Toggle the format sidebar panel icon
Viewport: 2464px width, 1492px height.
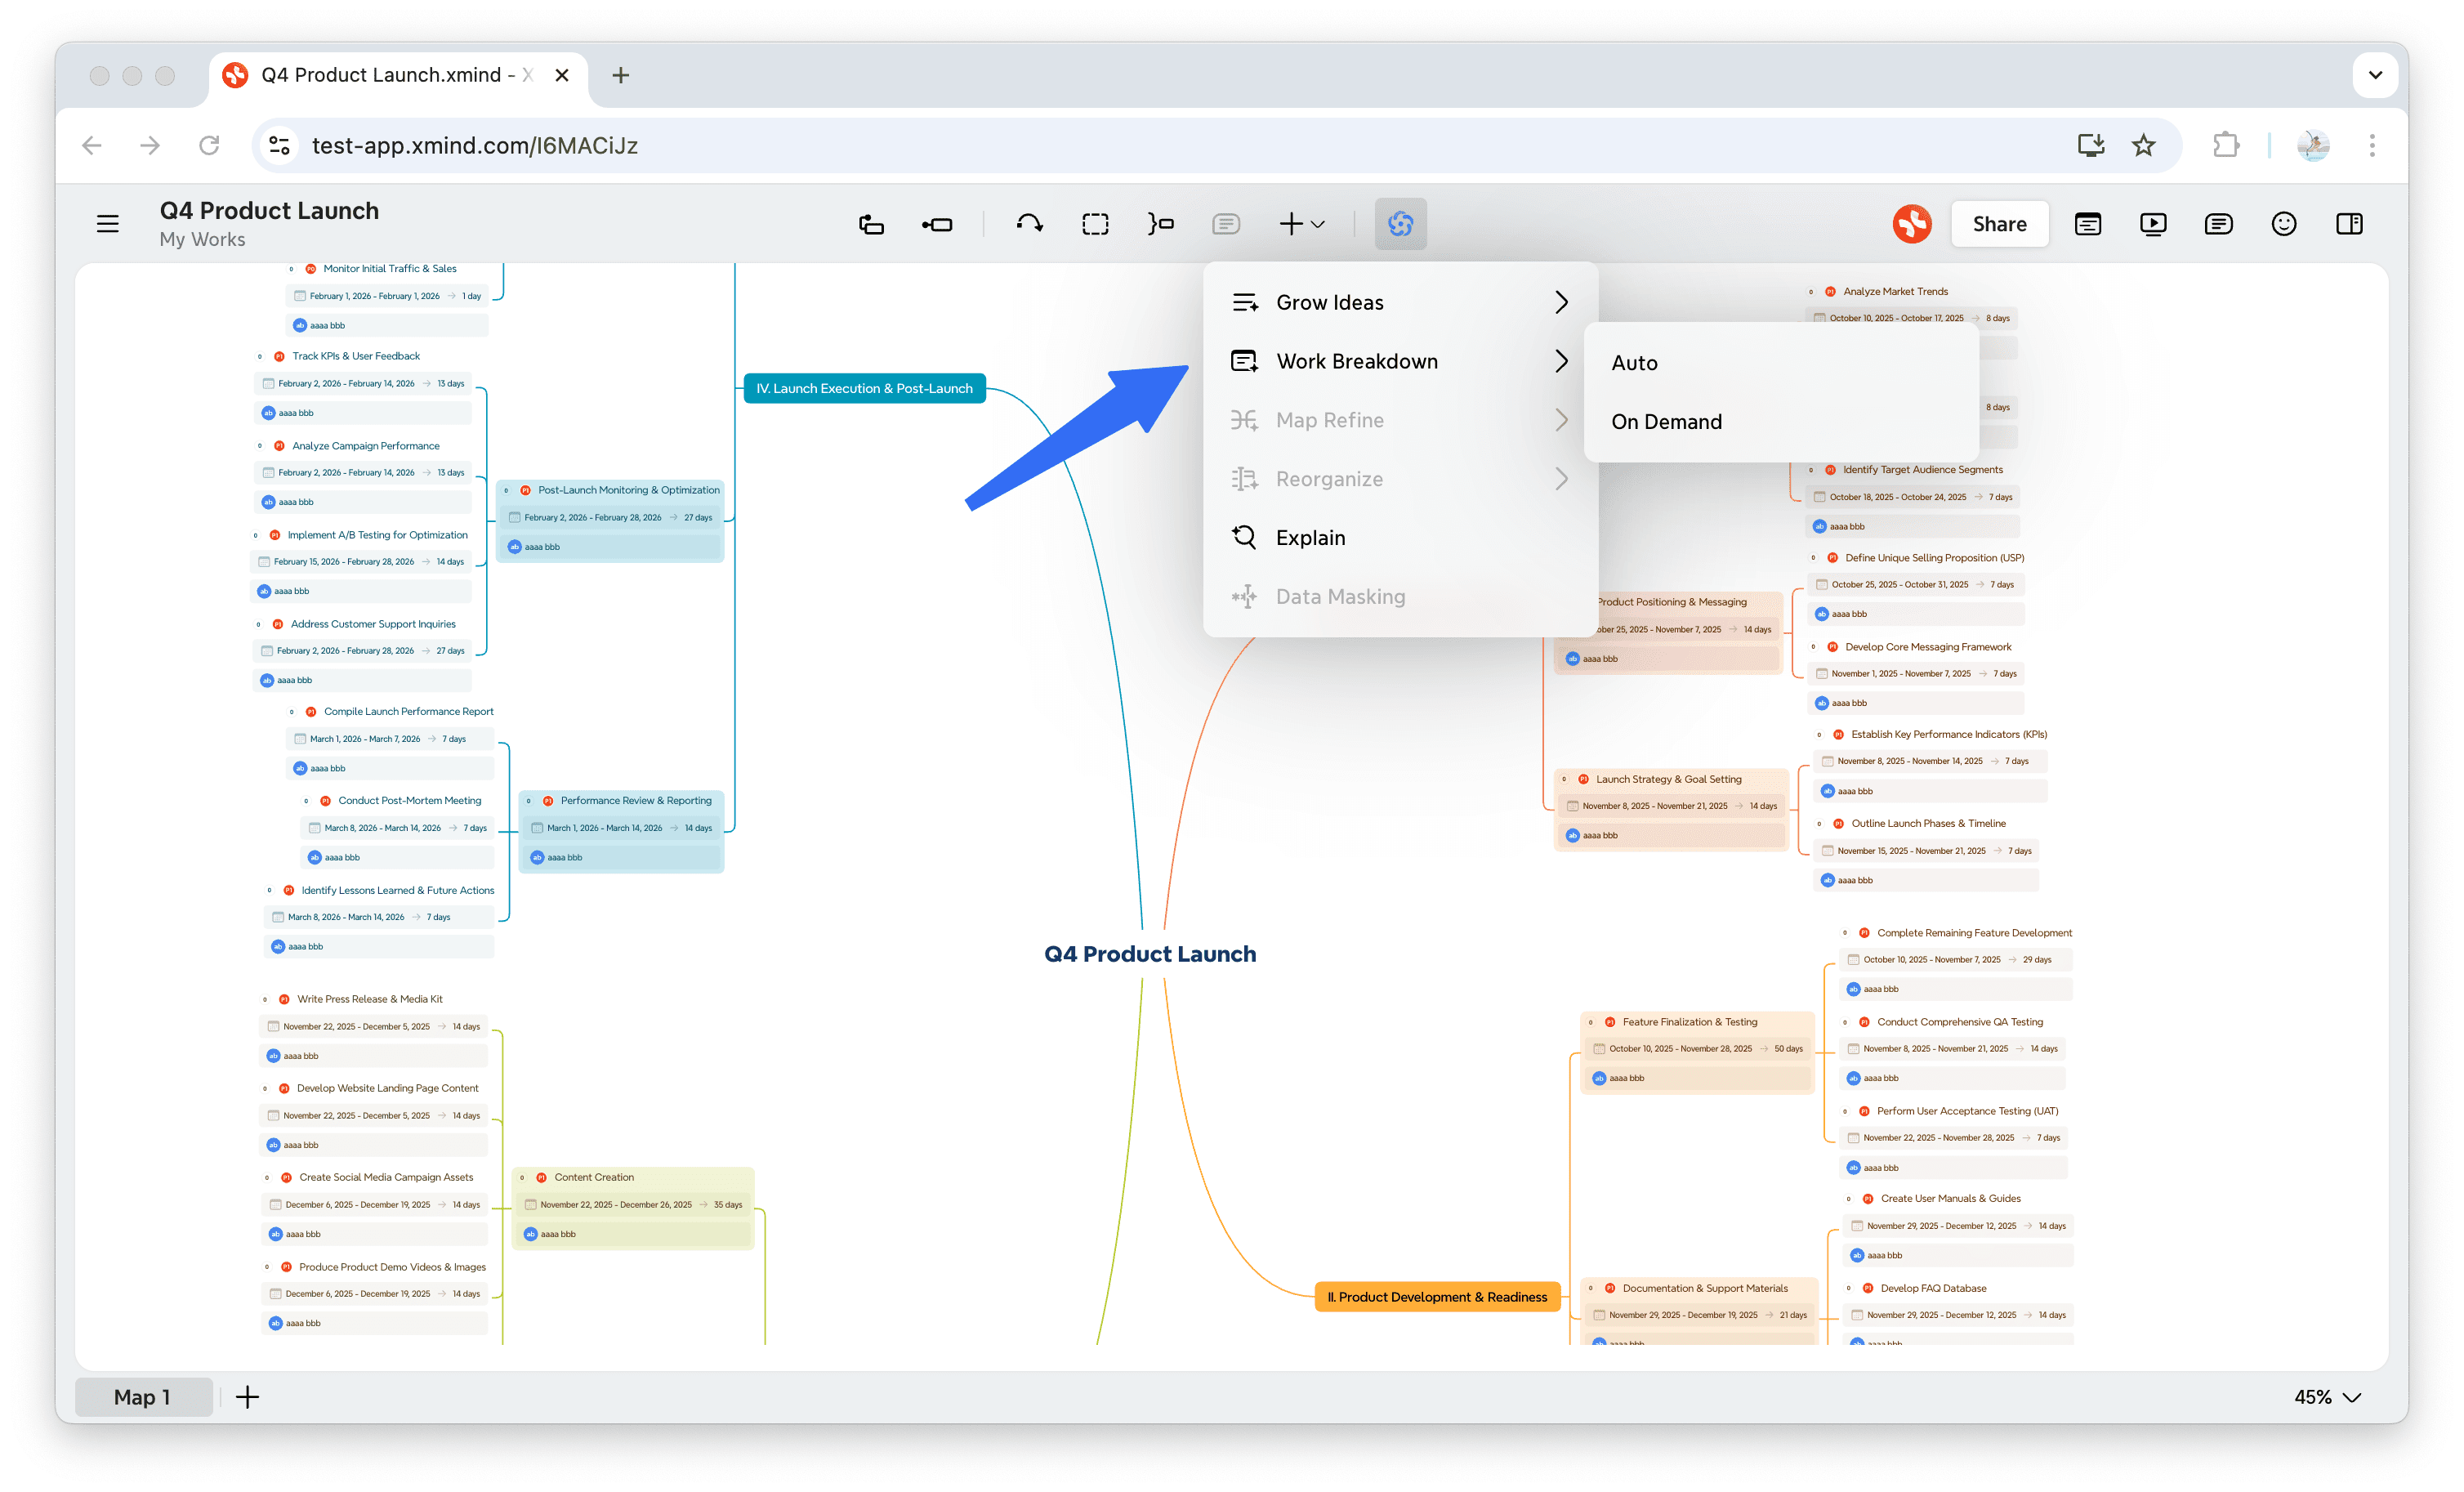pos(2349,223)
